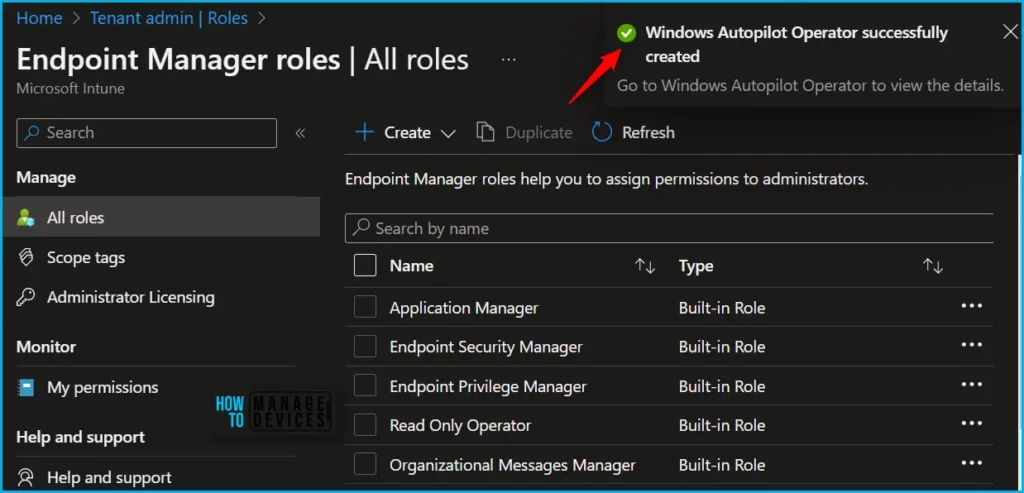This screenshot has width=1024, height=493.
Task: Open Help and support sidebar item
Action: coord(109,477)
